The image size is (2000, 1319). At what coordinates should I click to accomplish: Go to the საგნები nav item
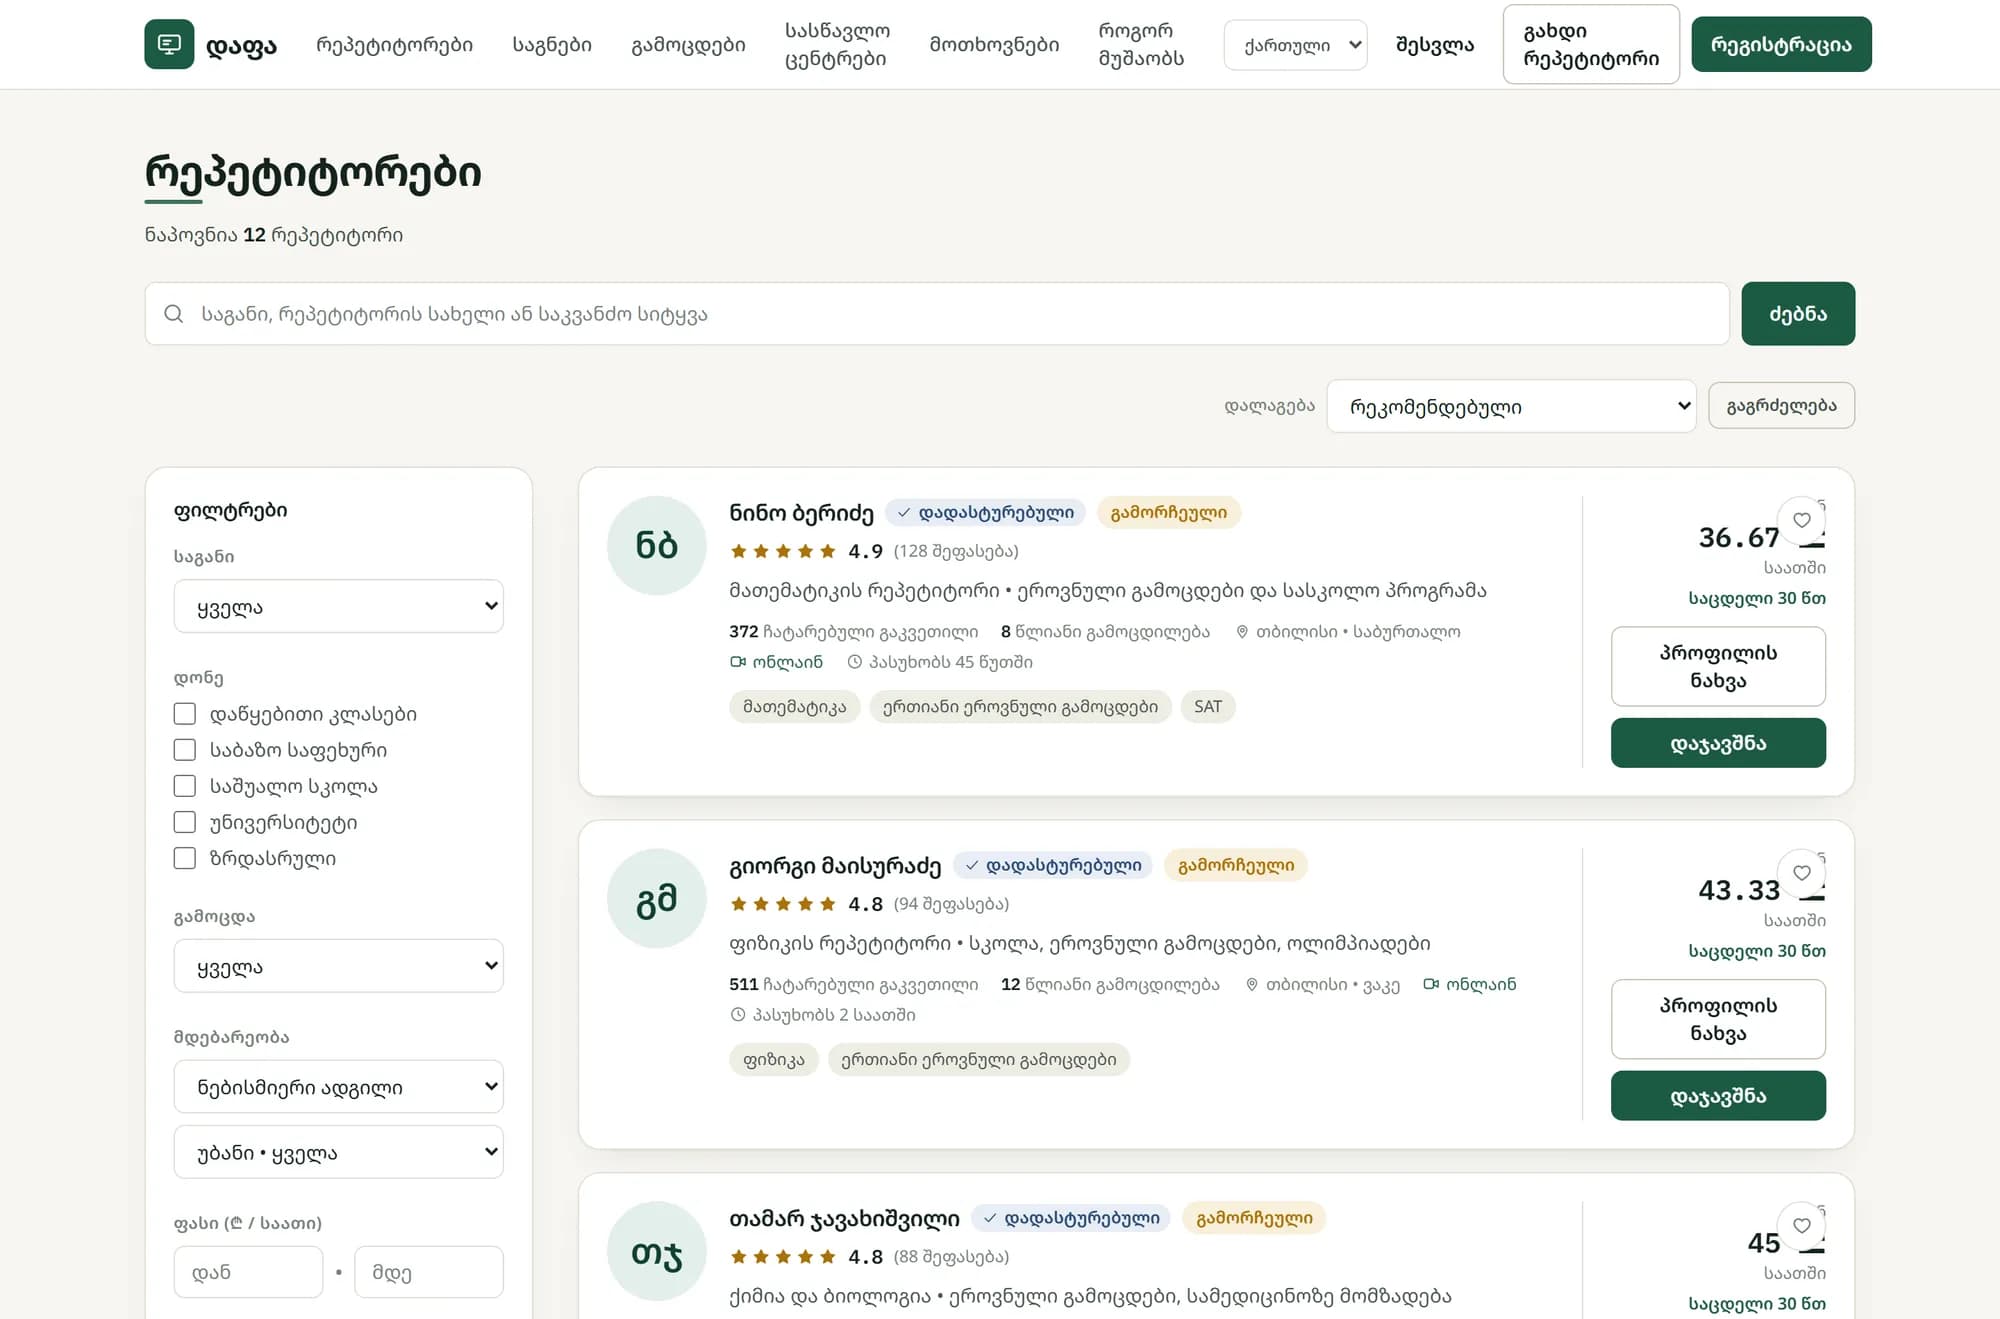point(552,45)
